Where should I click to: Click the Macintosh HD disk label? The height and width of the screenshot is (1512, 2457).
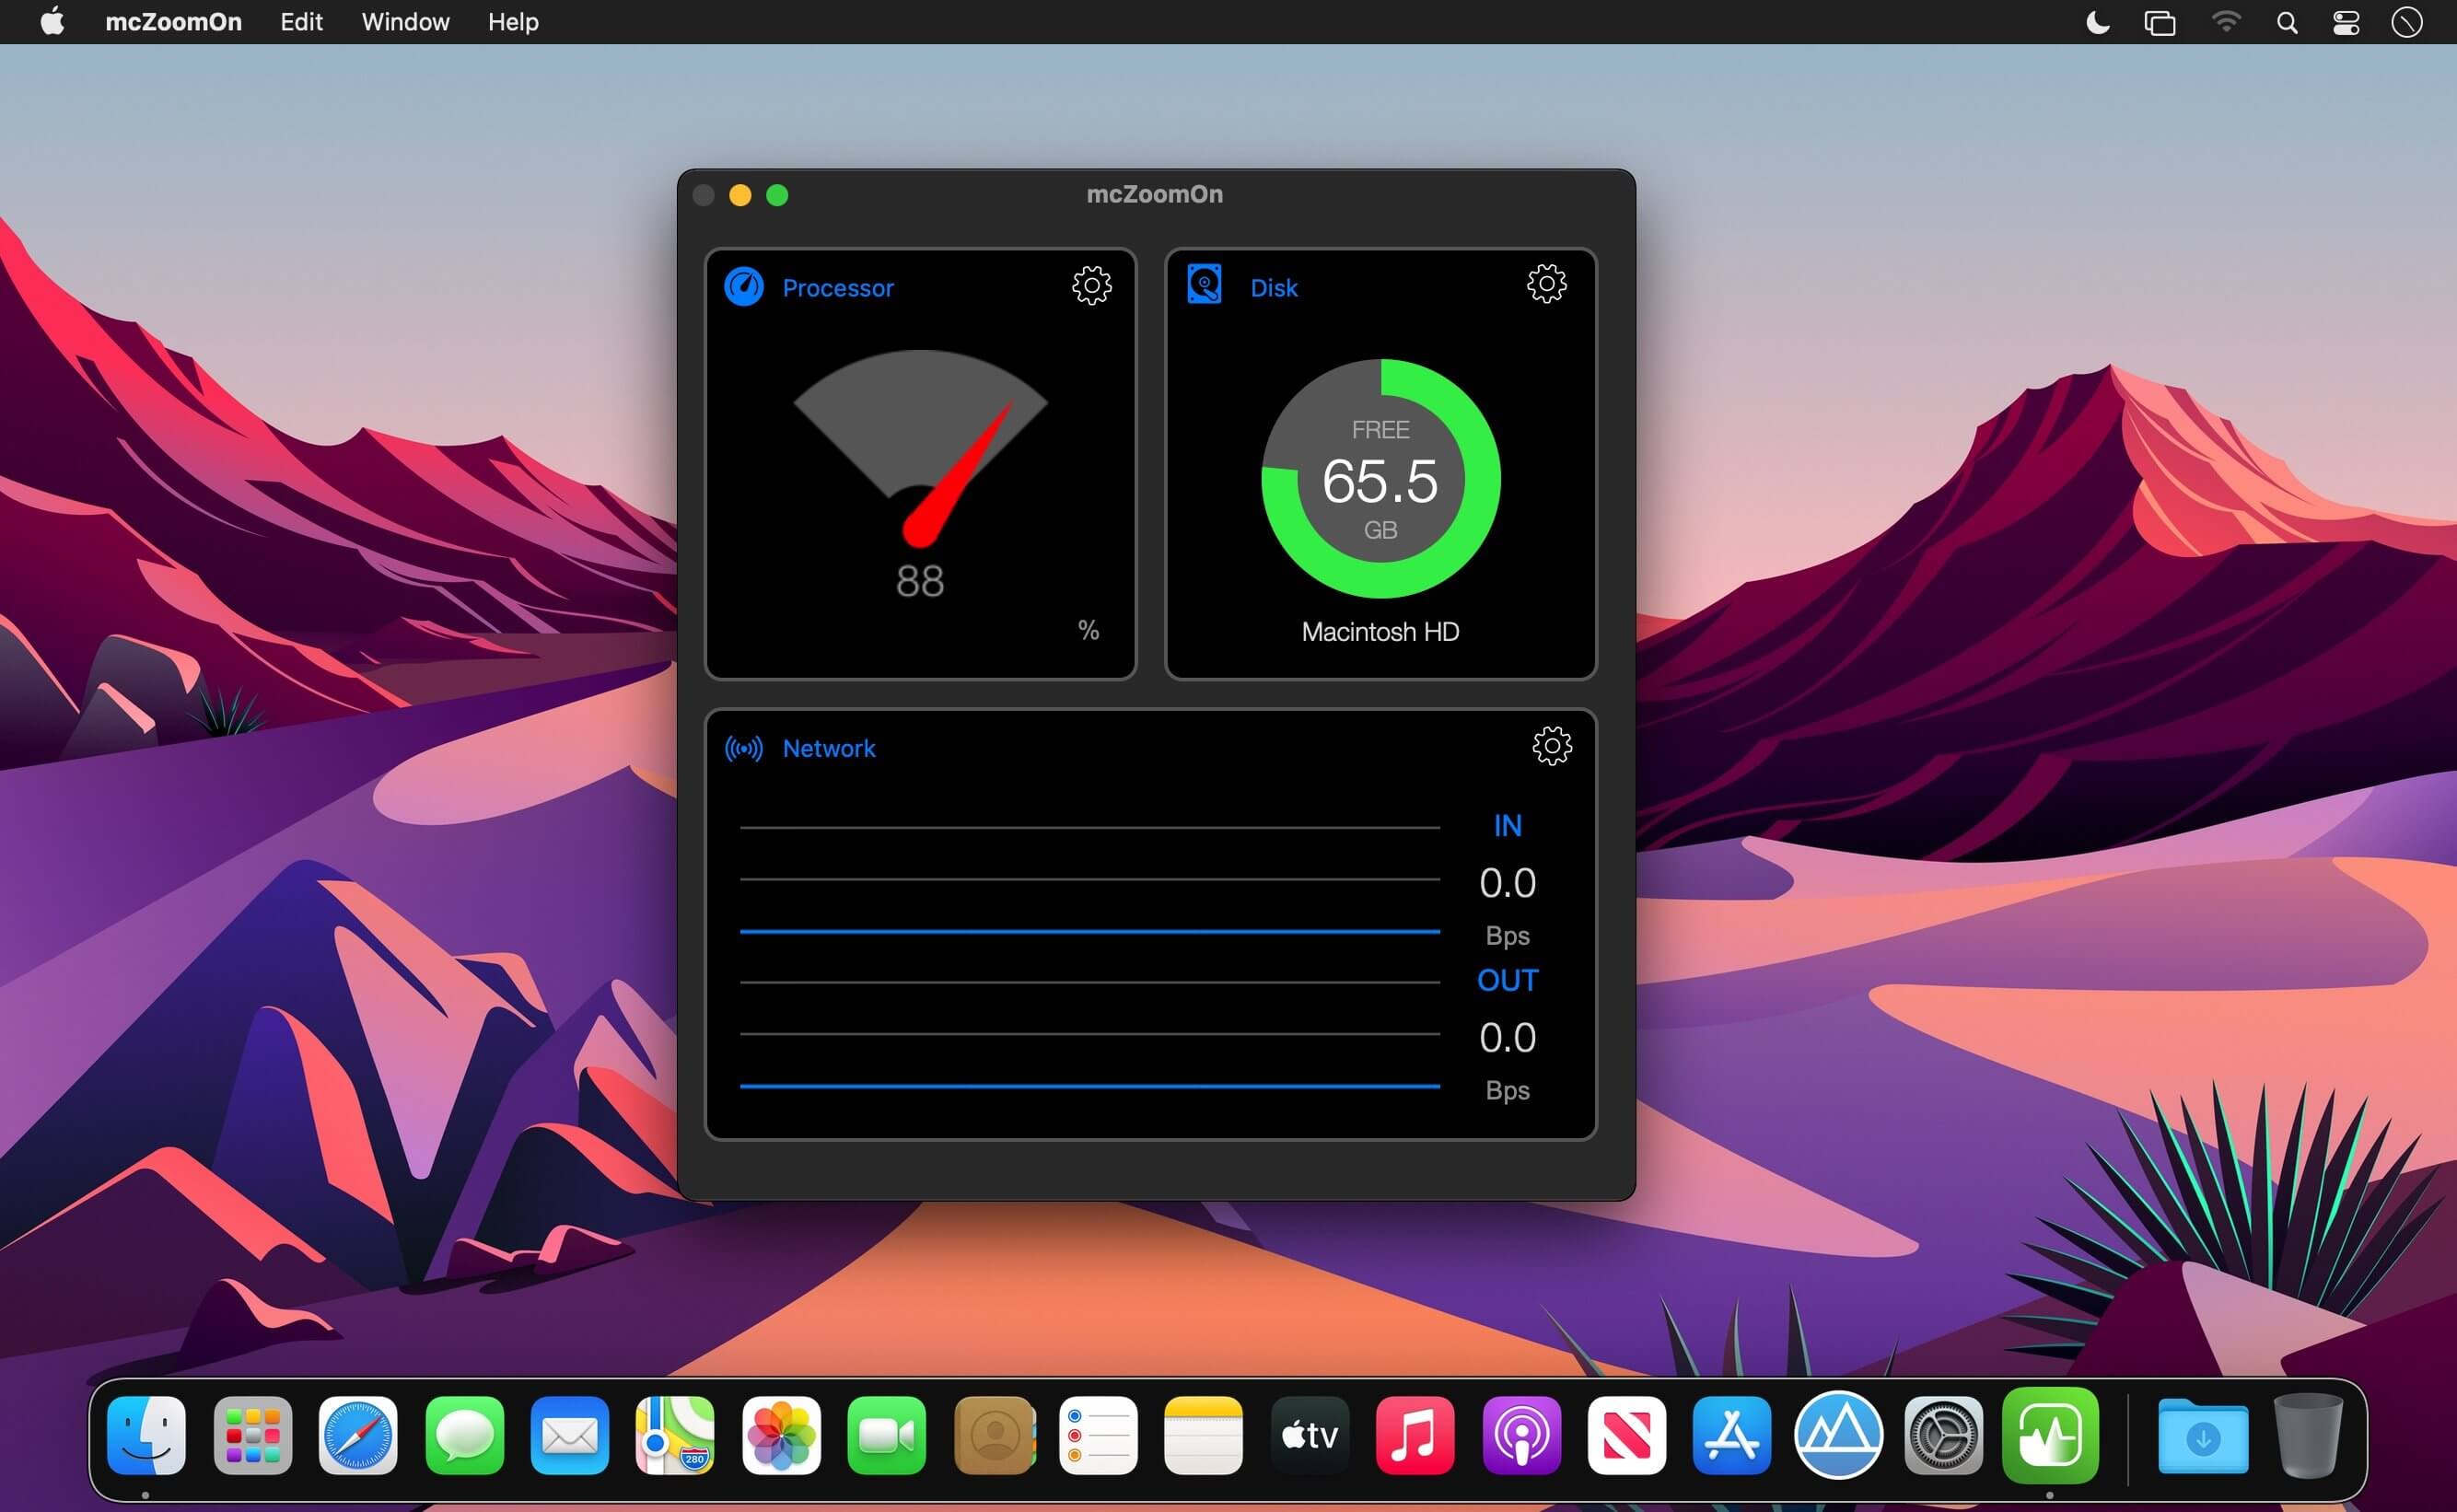[x=1380, y=632]
